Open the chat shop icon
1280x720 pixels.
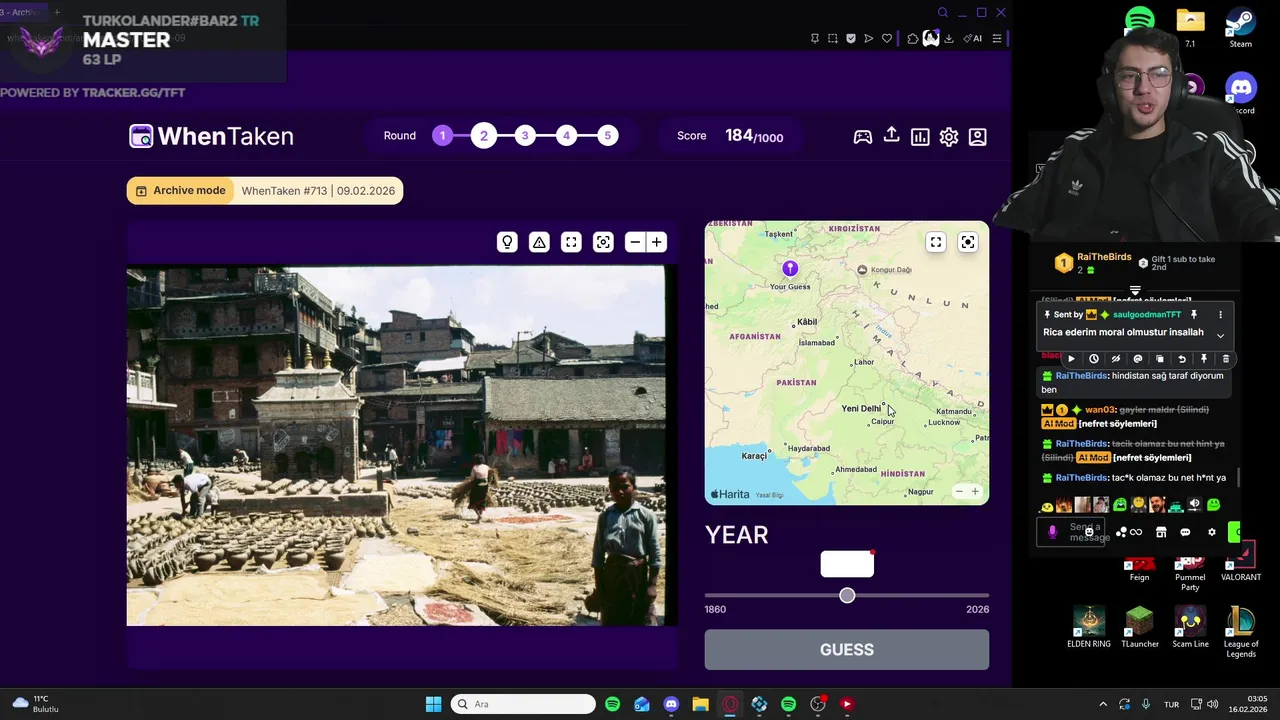1161,532
